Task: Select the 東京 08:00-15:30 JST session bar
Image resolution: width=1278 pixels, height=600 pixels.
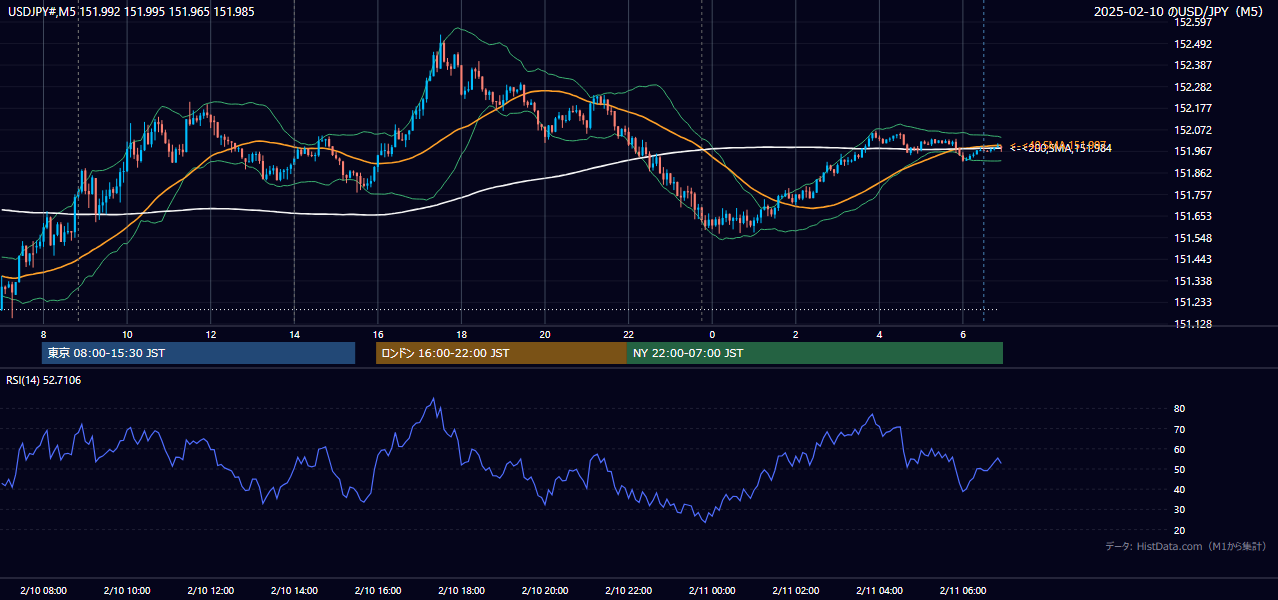Action: click(x=198, y=353)
